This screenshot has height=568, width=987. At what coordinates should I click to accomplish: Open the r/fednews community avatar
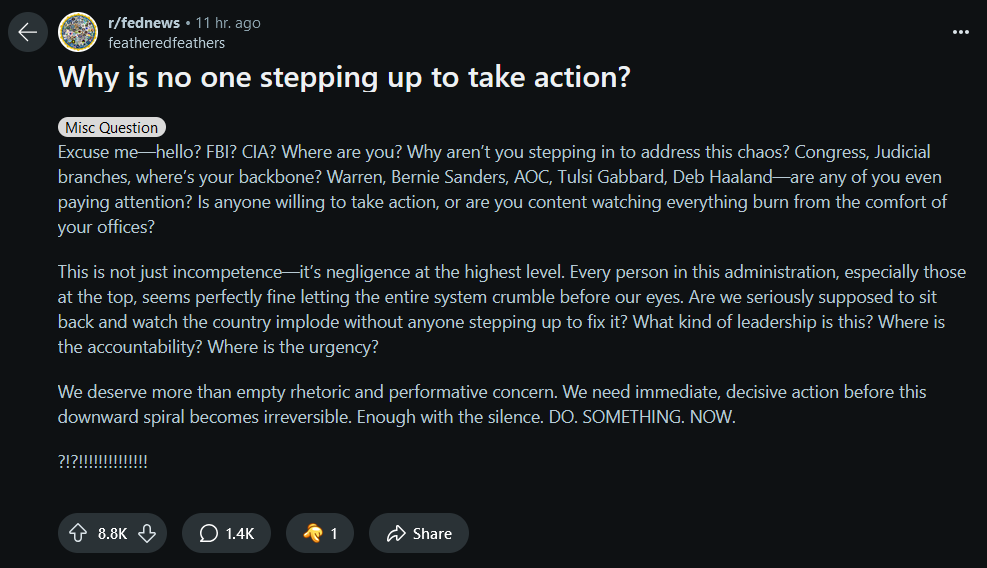click(x=78, y=32)
